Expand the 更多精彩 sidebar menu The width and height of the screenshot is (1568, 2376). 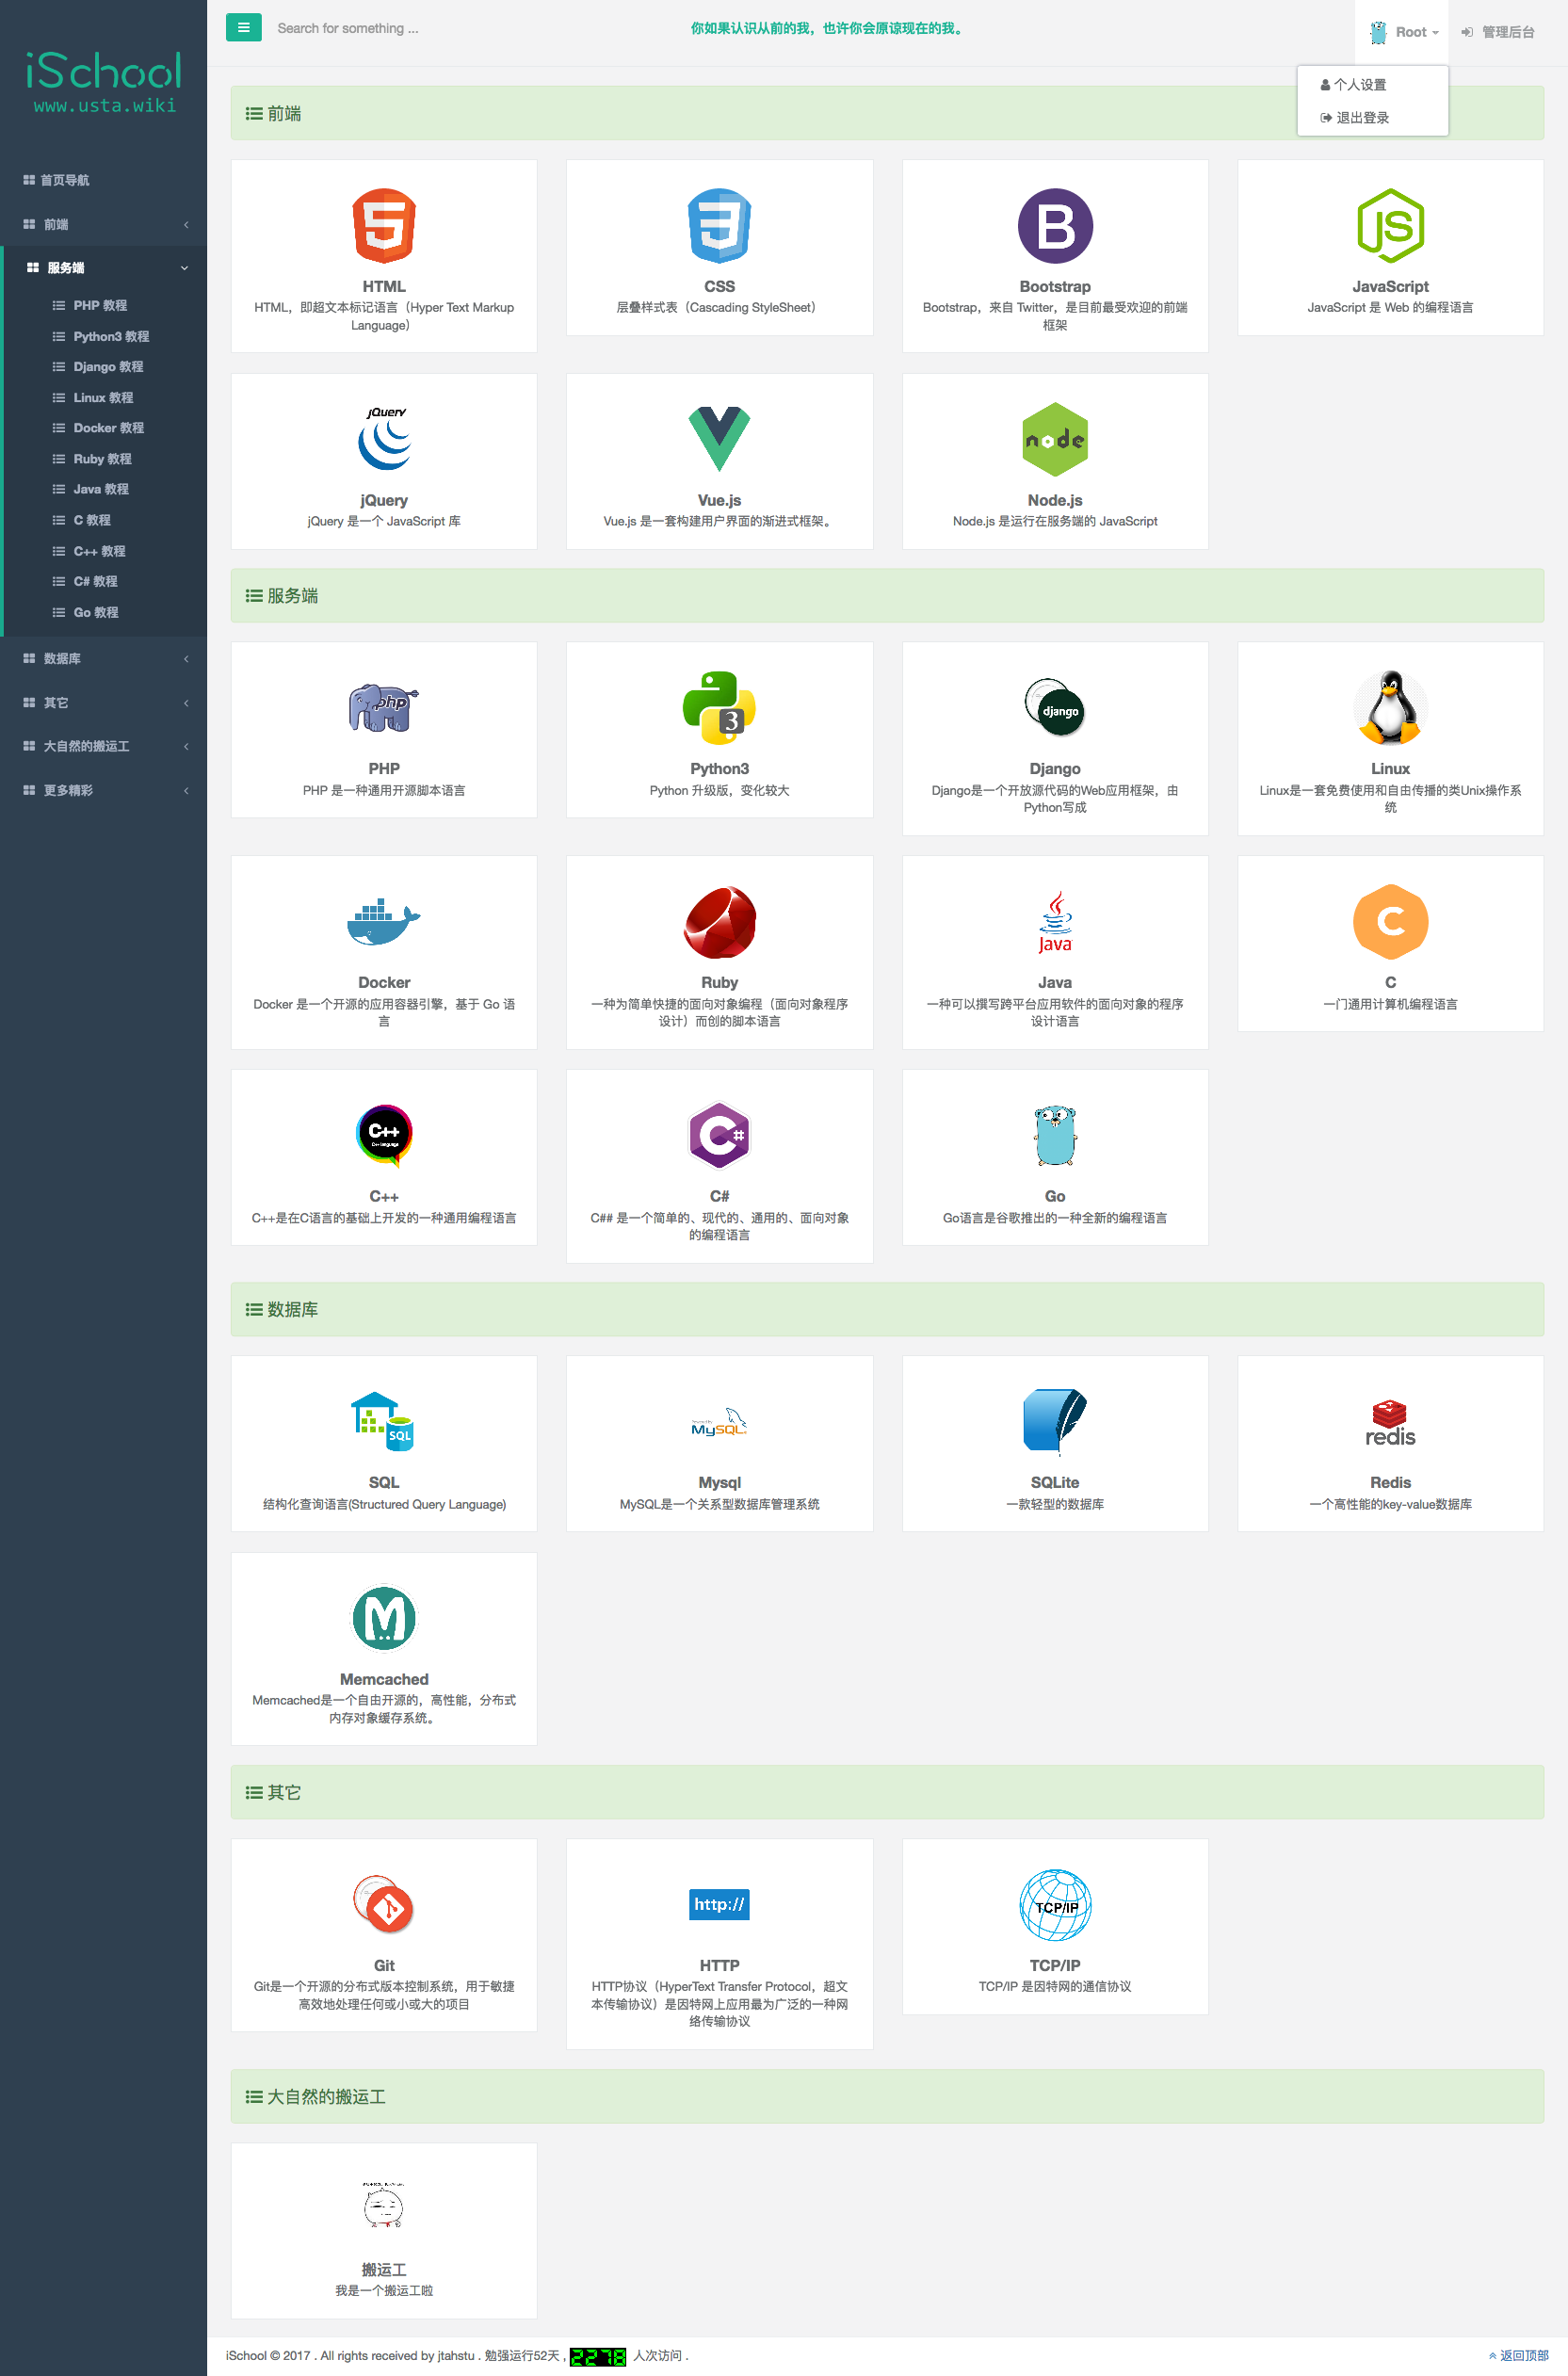click(x=103, y=790)
